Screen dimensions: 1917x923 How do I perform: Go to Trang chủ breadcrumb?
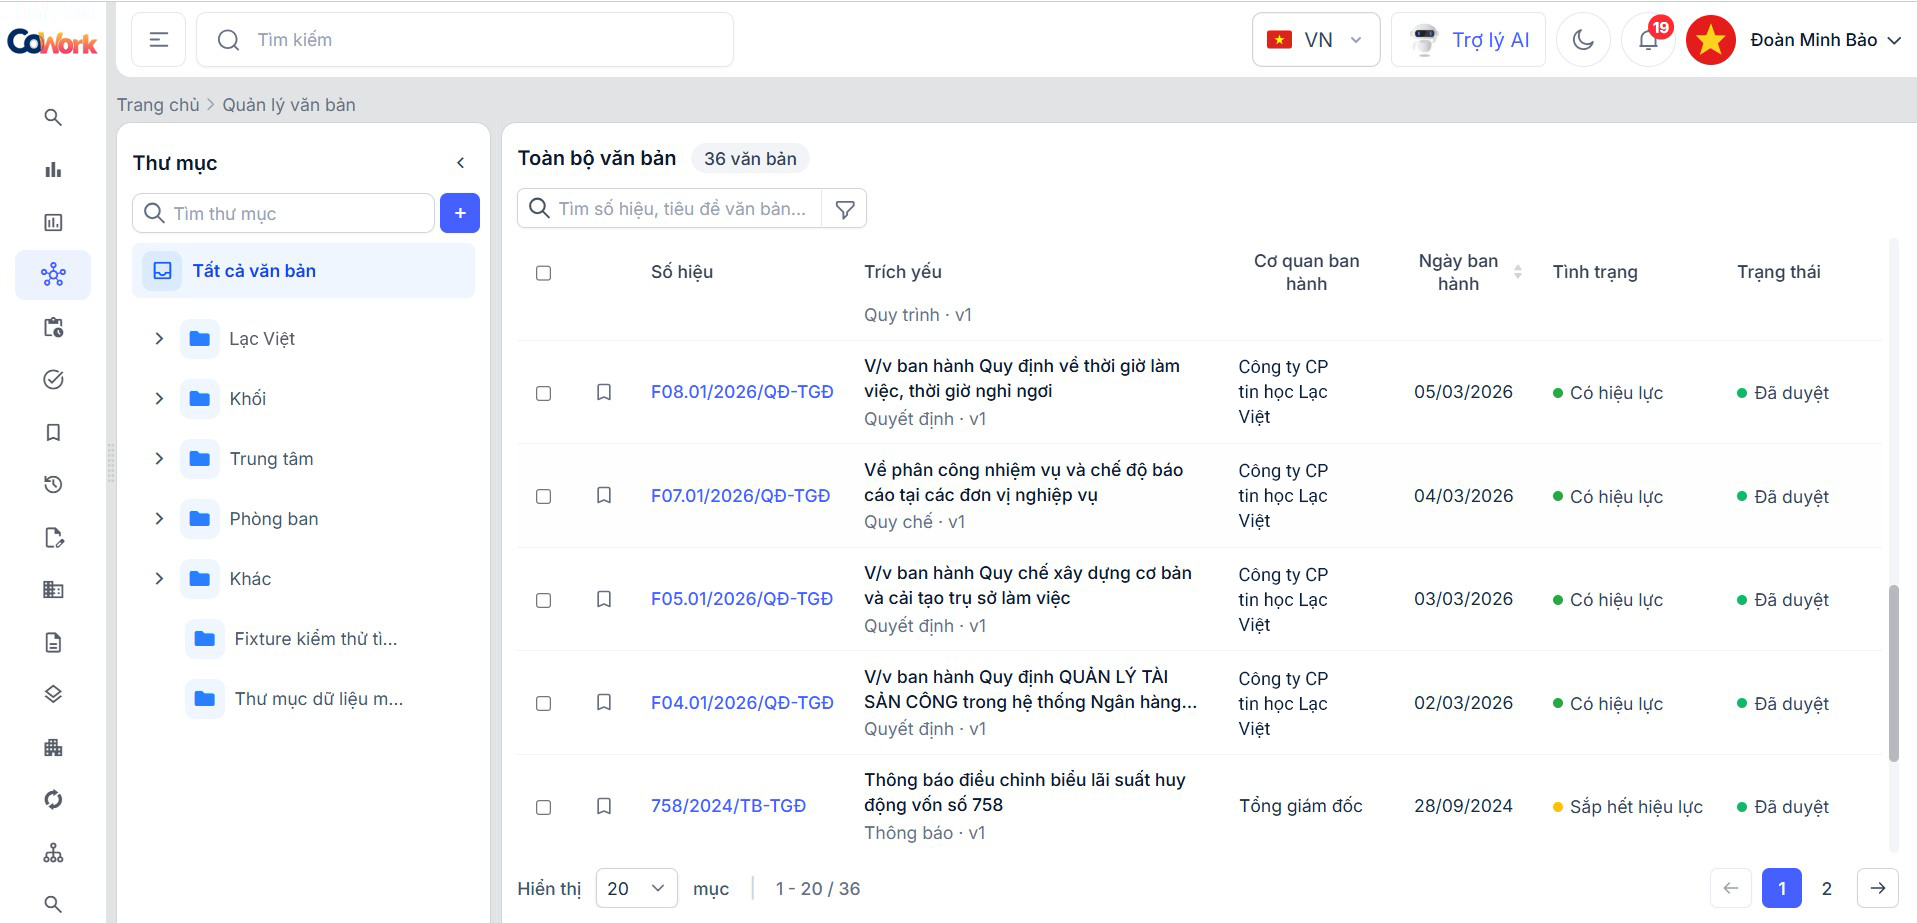click(x=158, y=105)
